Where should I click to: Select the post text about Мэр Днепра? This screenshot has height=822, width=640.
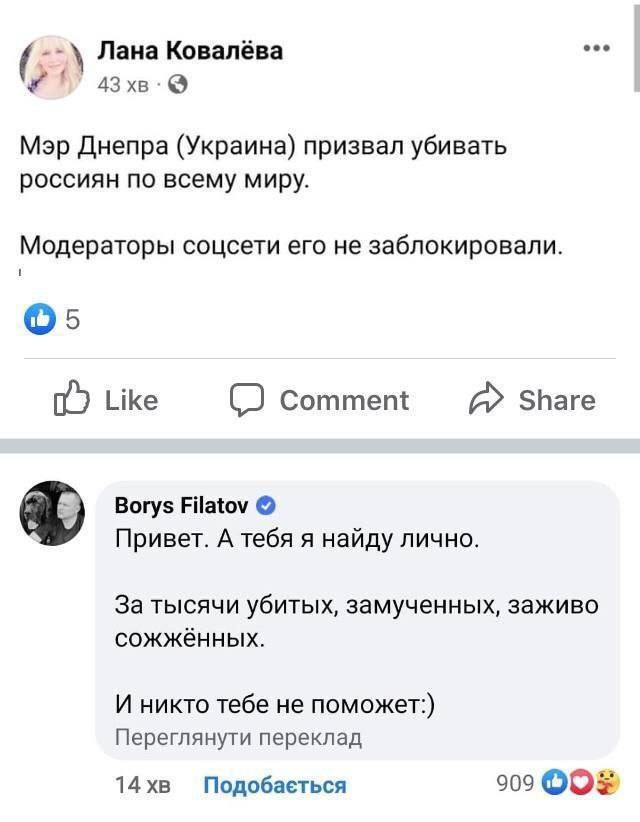click(x=264, y=164)
